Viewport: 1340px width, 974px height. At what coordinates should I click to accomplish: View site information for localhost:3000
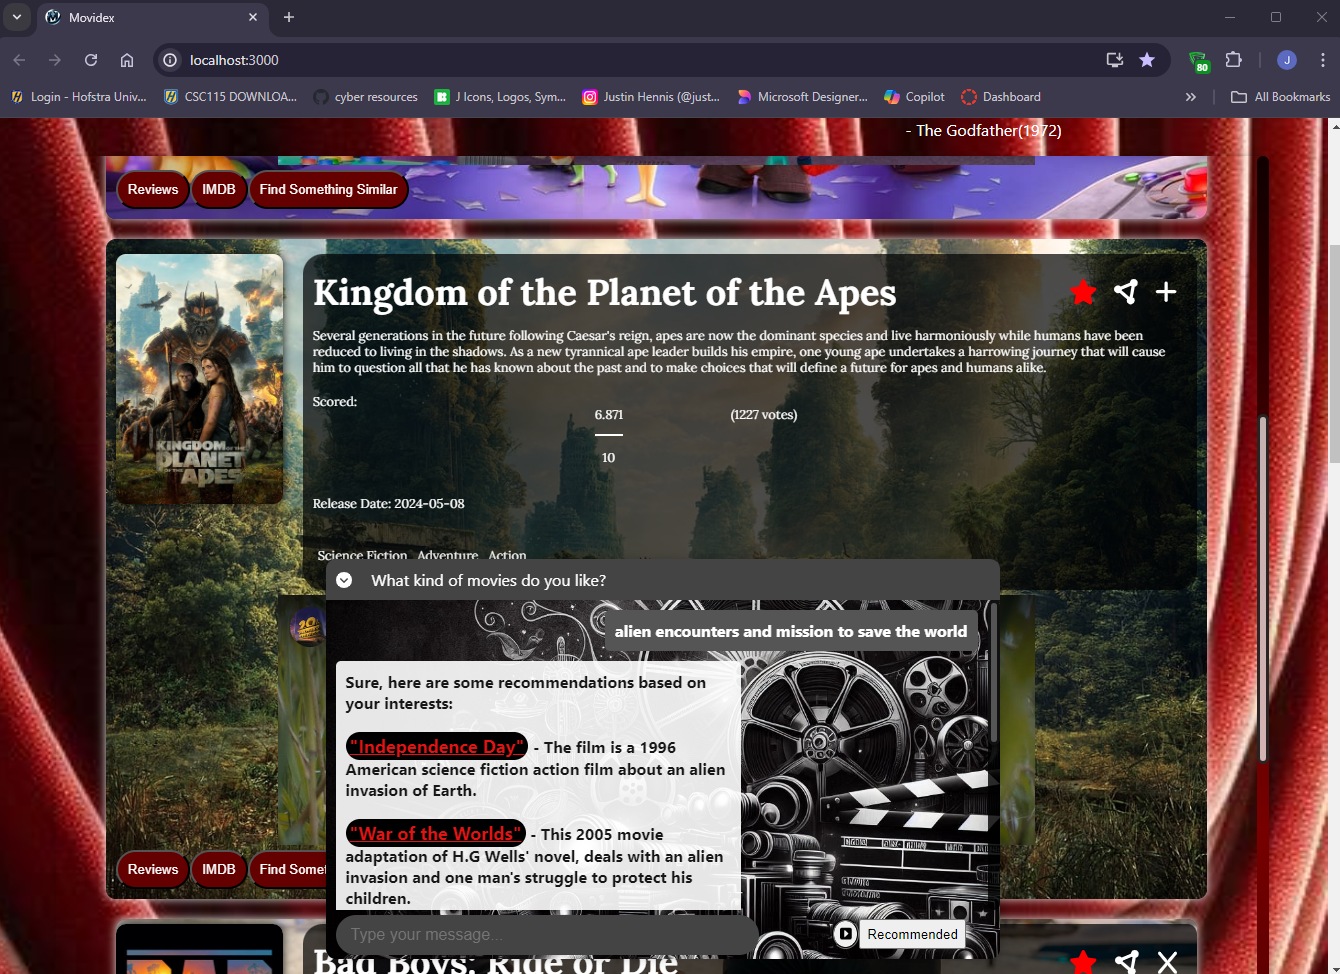point(170,60)
